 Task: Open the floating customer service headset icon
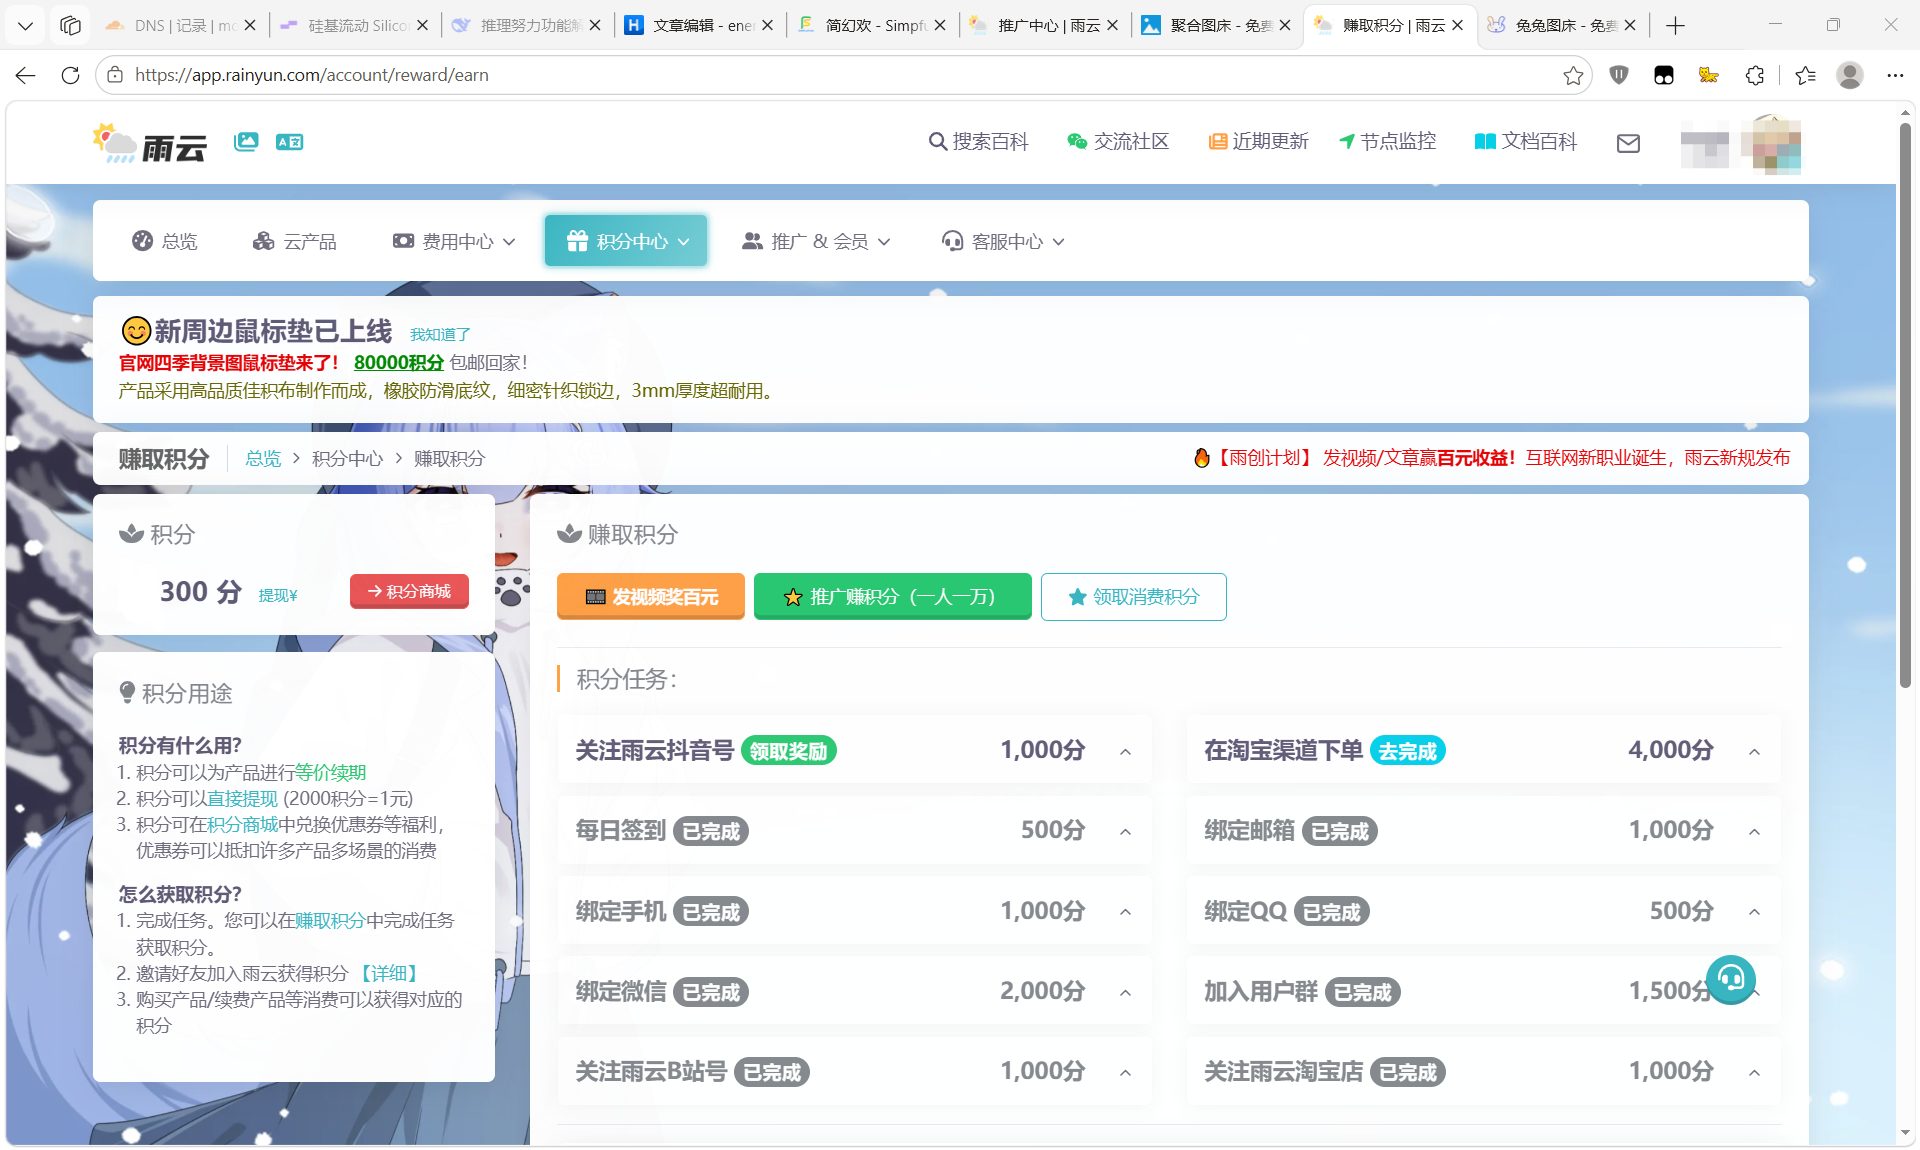[1731, 979]
